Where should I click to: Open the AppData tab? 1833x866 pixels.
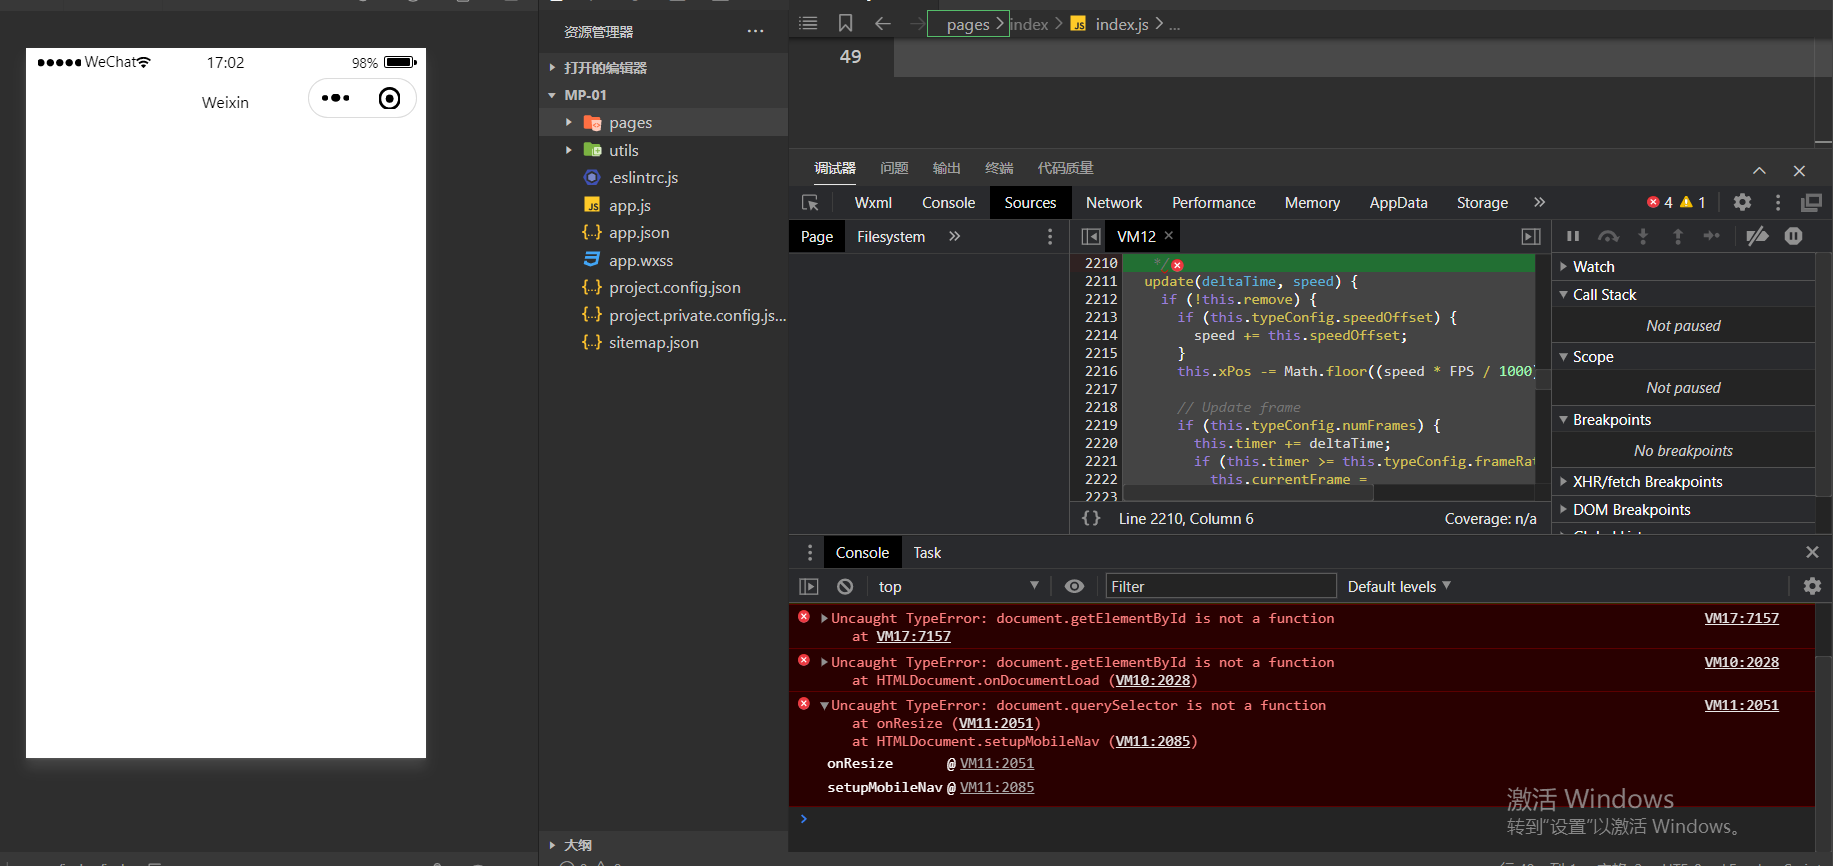point(1398,203)
